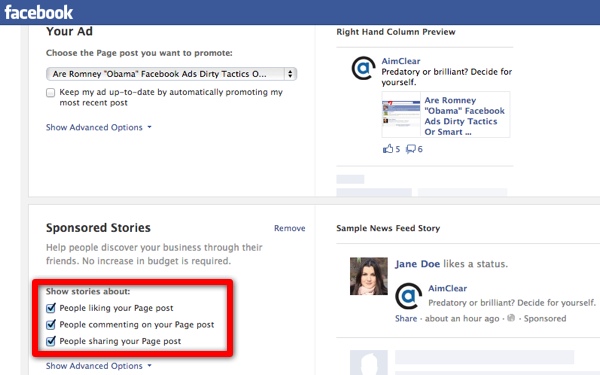This screenshot has height=375, width=600.
Task: Click 'Your Ad' section heading
Action: tap(69, 31)
